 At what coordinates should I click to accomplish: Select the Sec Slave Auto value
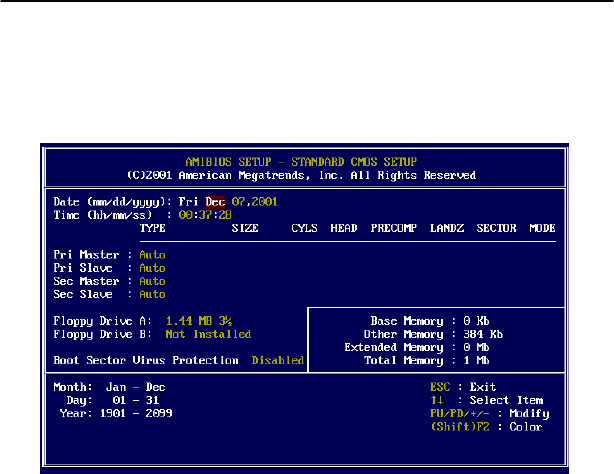(152, 294)
